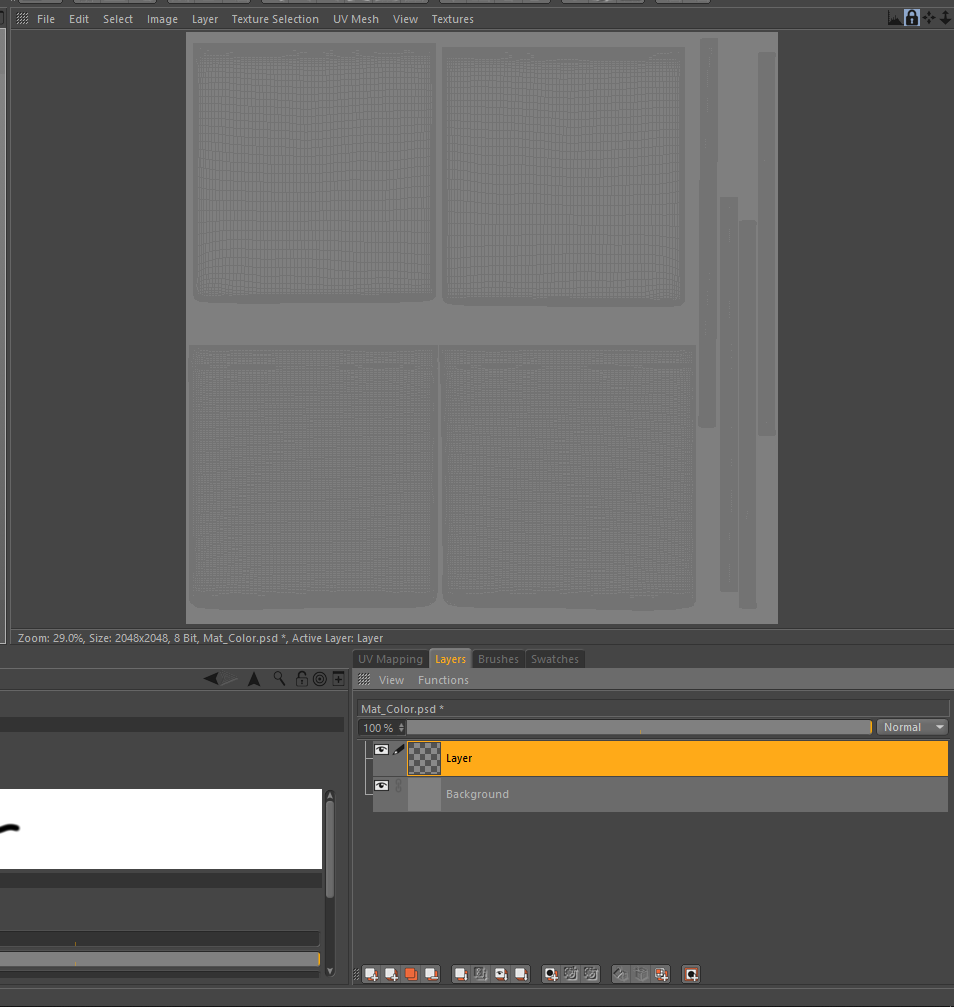Toggle the open padlock icon in attribute panel

[x=301, y=678]
